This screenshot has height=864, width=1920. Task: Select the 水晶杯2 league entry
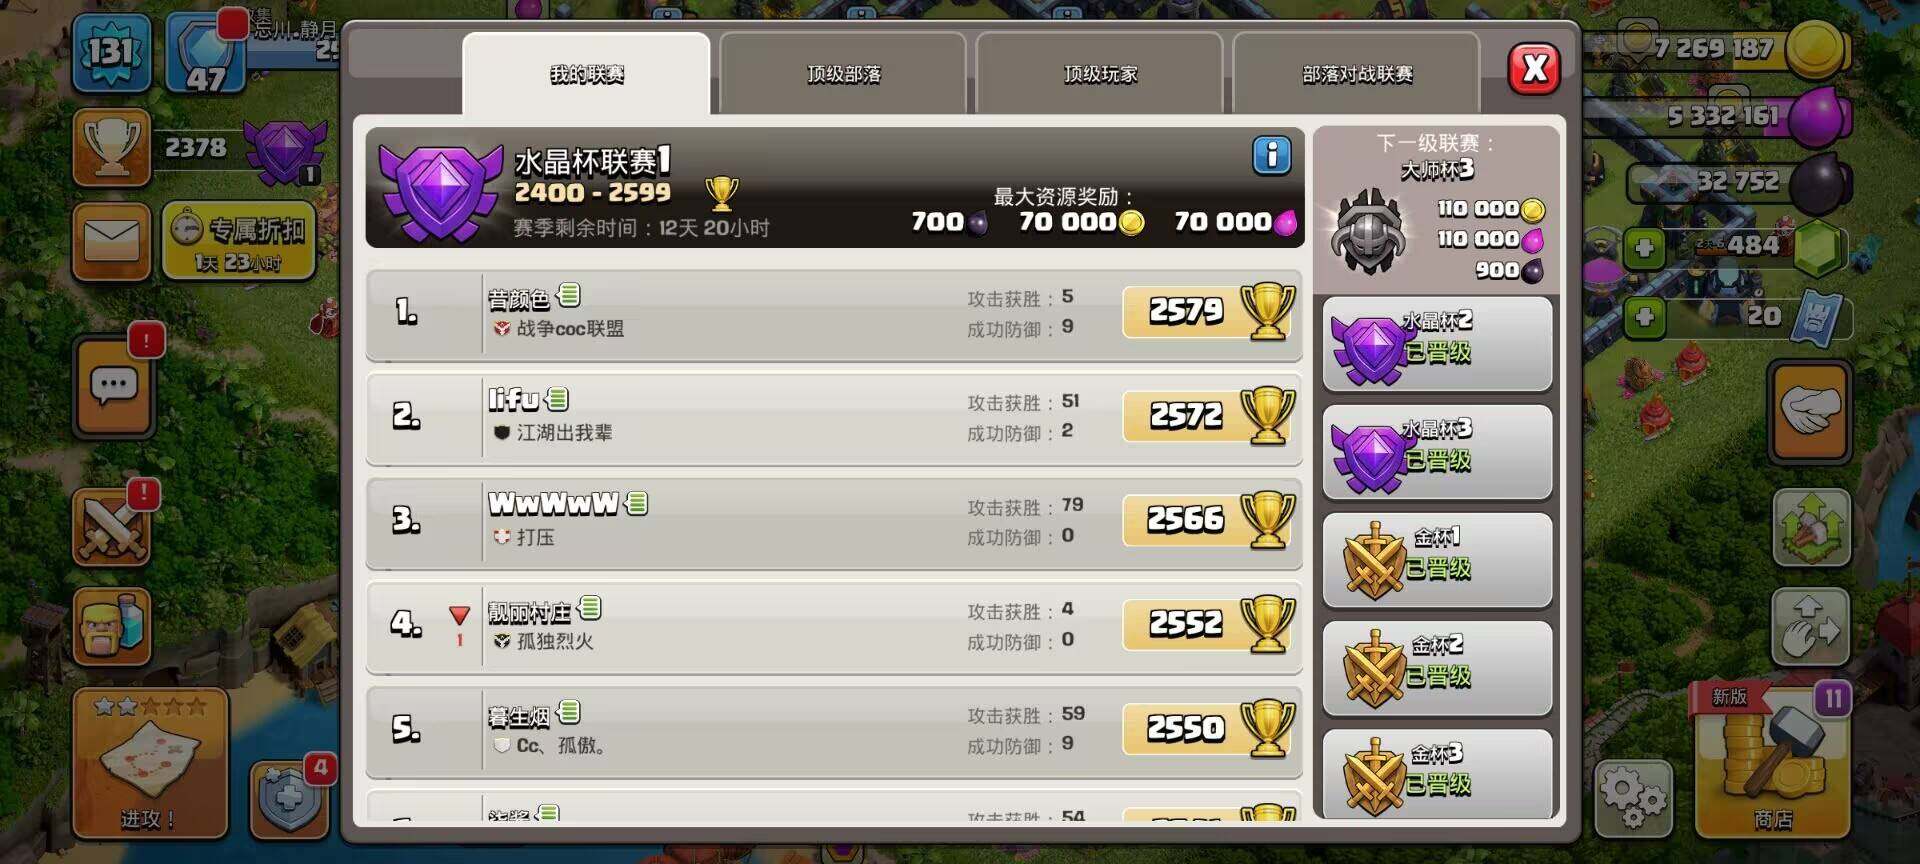click(1437, 344)
